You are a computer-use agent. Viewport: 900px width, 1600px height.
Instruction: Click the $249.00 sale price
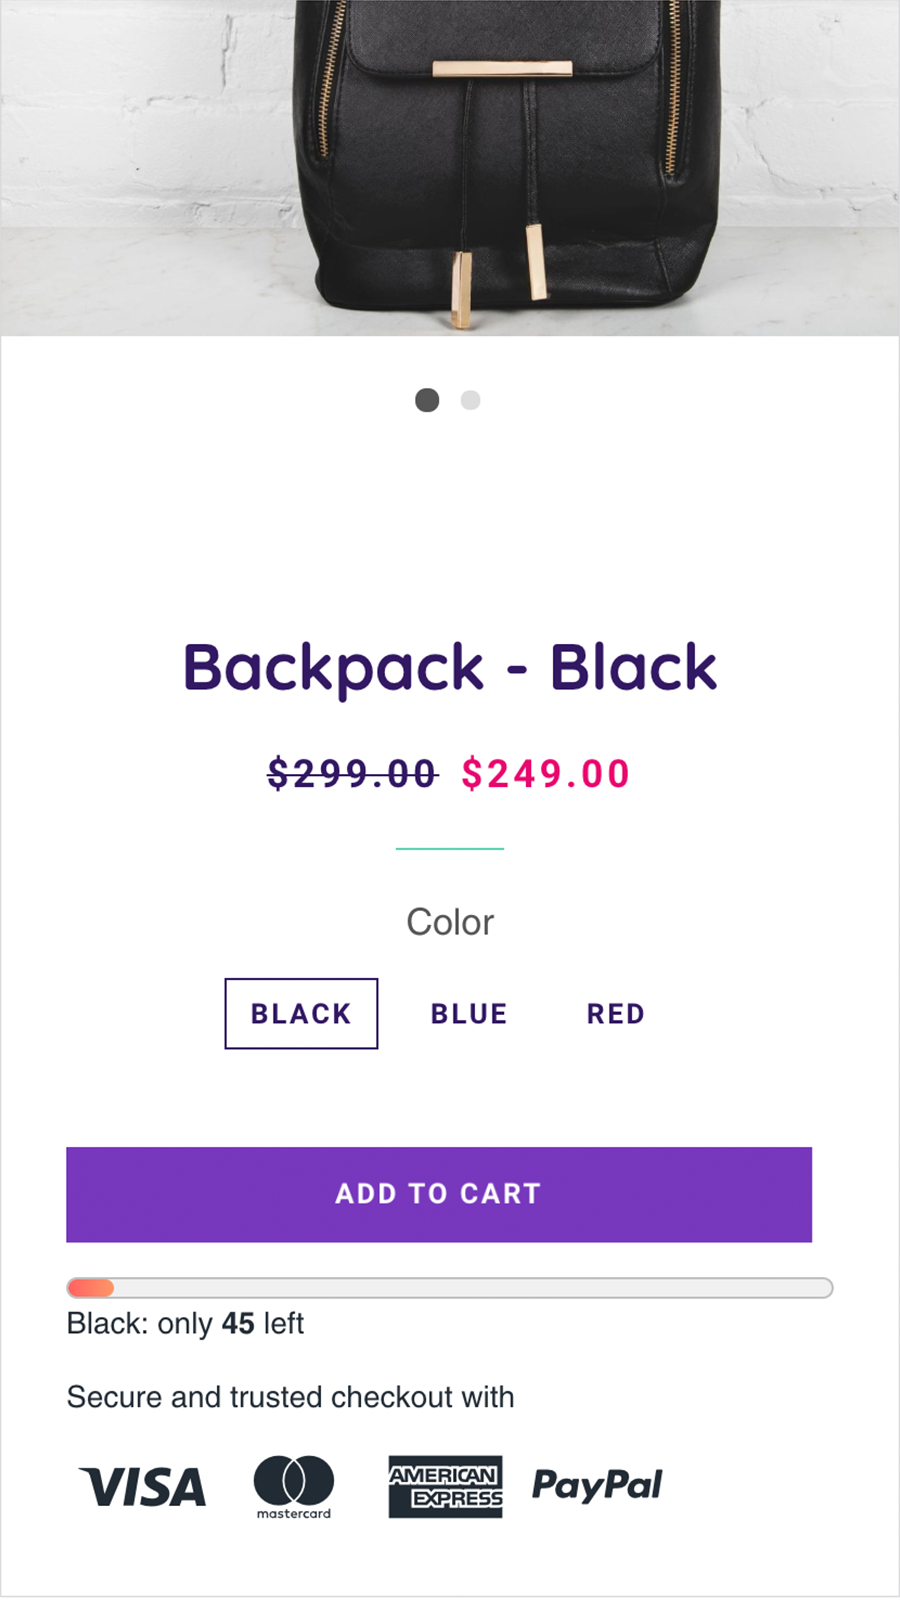[x=546, y=774]
